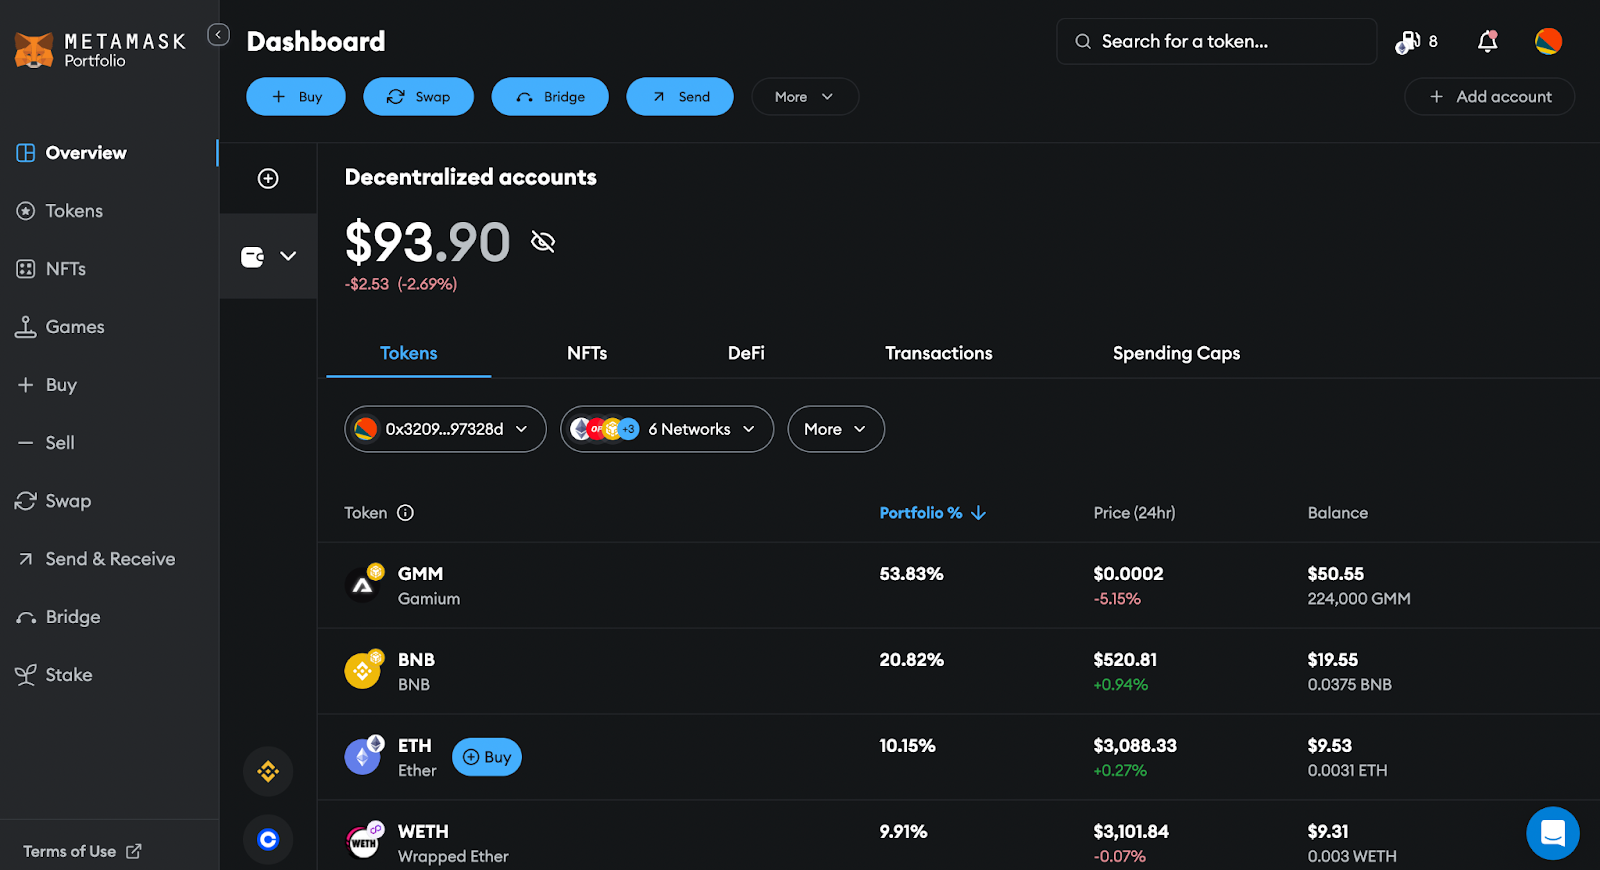This screenshot has width=1600, height=870.
Task: Sort by the Portfolio % column header
Action: (x=920, y=513)
